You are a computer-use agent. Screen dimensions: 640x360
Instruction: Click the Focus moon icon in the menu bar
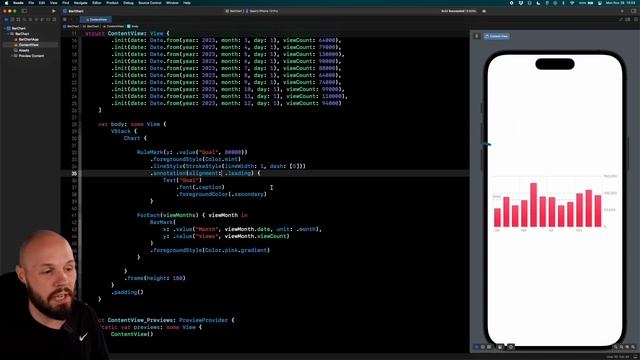tap(538, 3)
